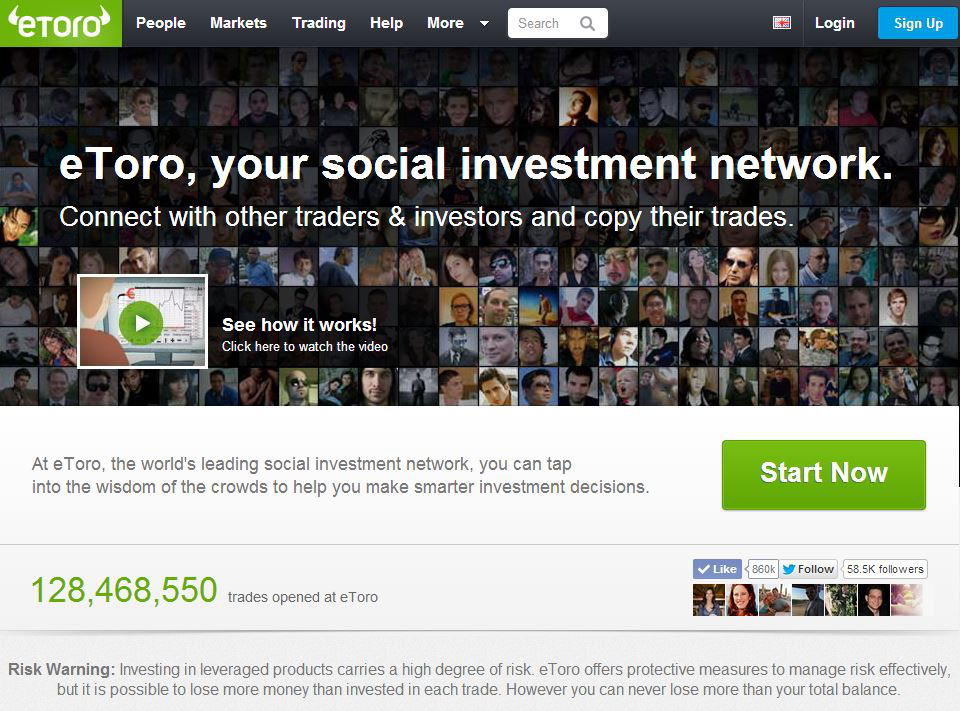Click the blue Sign Up button
The height and width of the screenshot is (711, 960).
click(x=918, y=23)
